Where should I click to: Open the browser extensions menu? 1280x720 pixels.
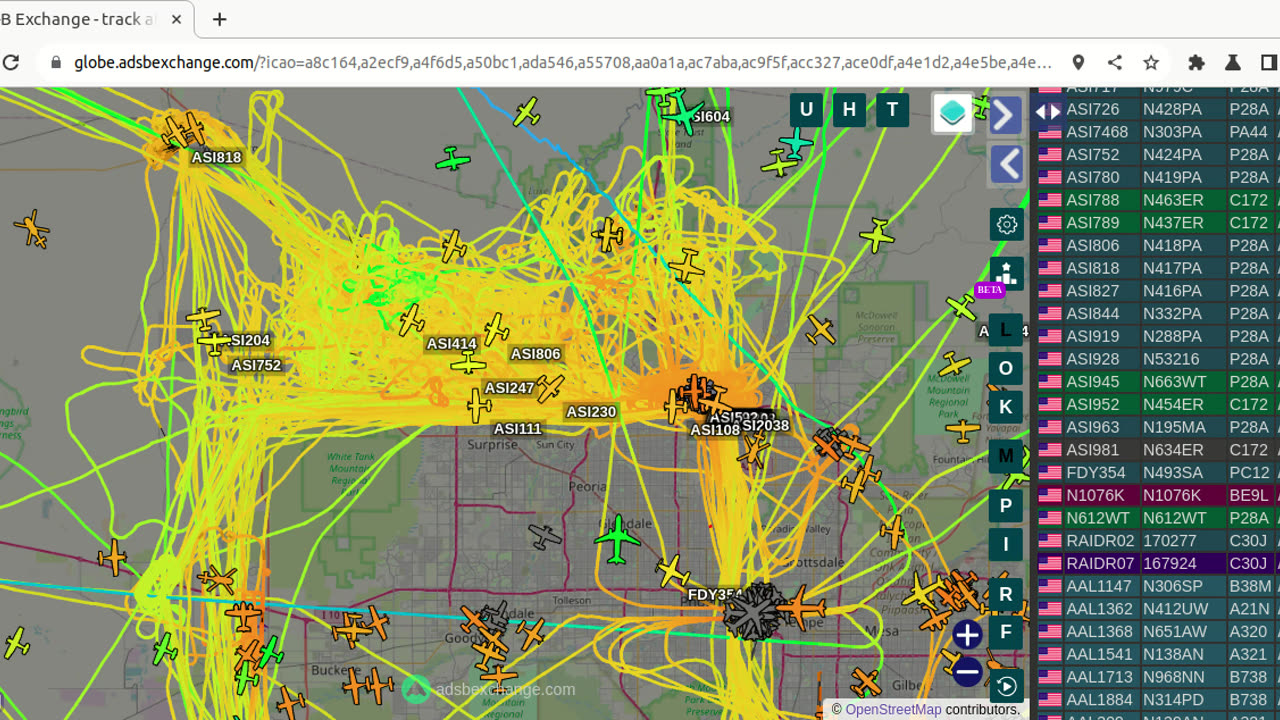tap(1196, 62)
